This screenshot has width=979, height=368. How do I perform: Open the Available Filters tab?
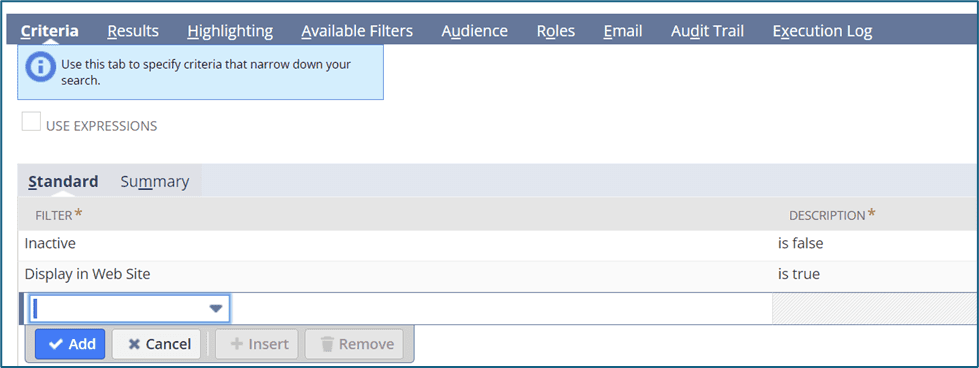[357, 31]
